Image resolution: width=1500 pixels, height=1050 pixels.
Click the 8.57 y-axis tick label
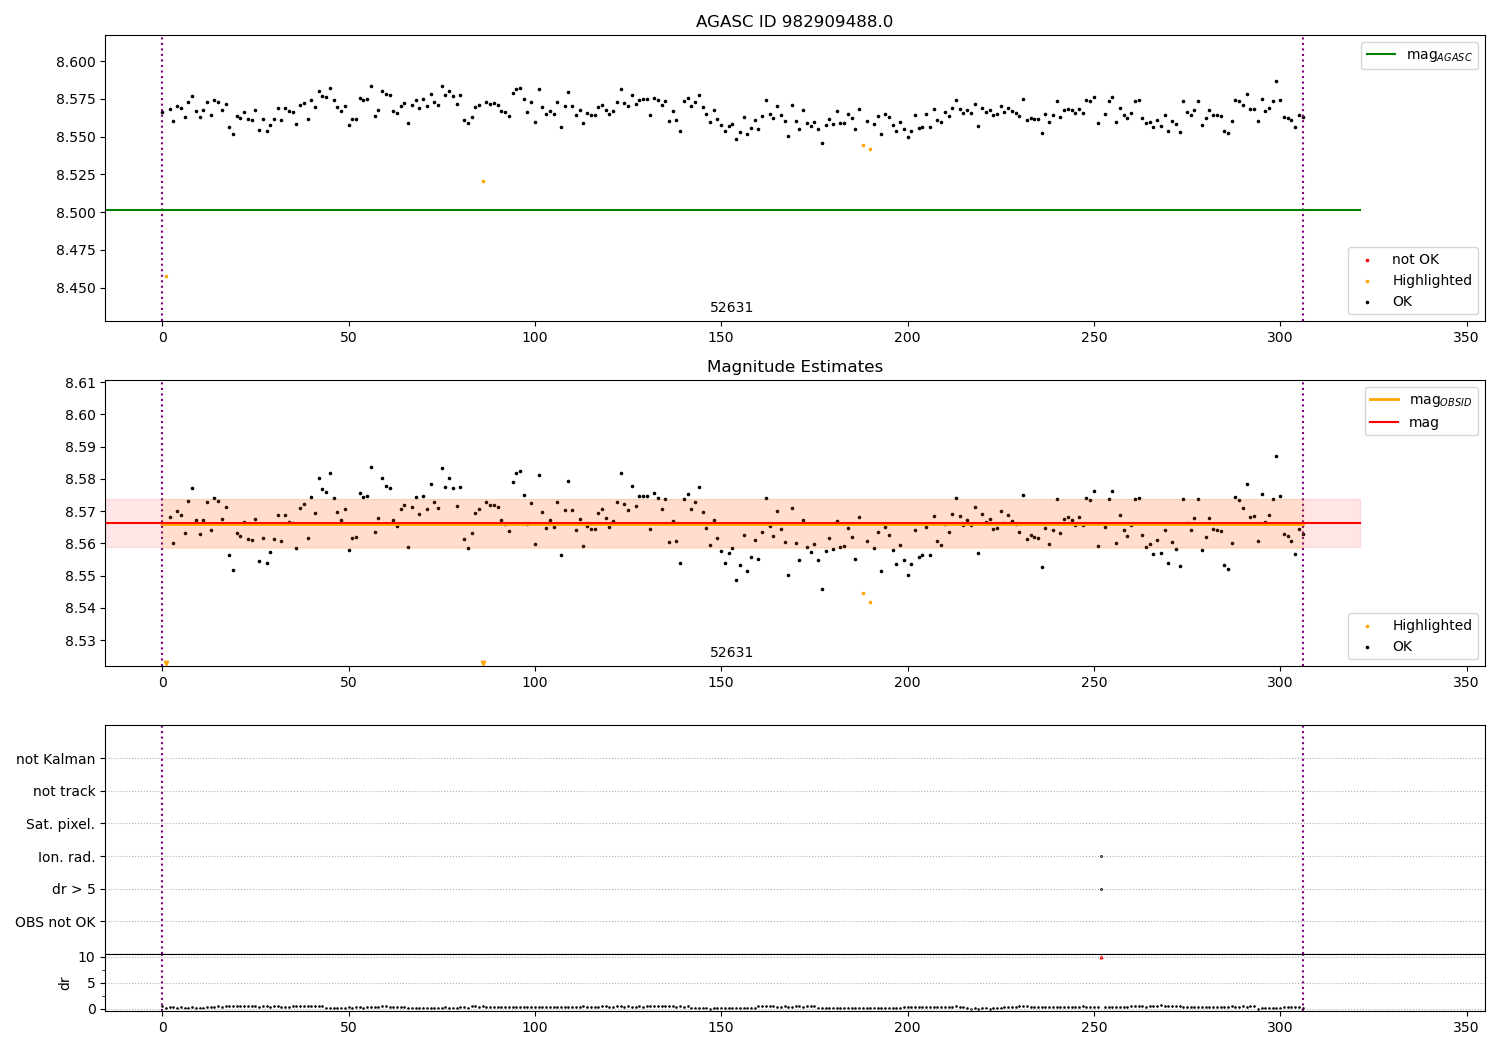[x=80, y=512]
